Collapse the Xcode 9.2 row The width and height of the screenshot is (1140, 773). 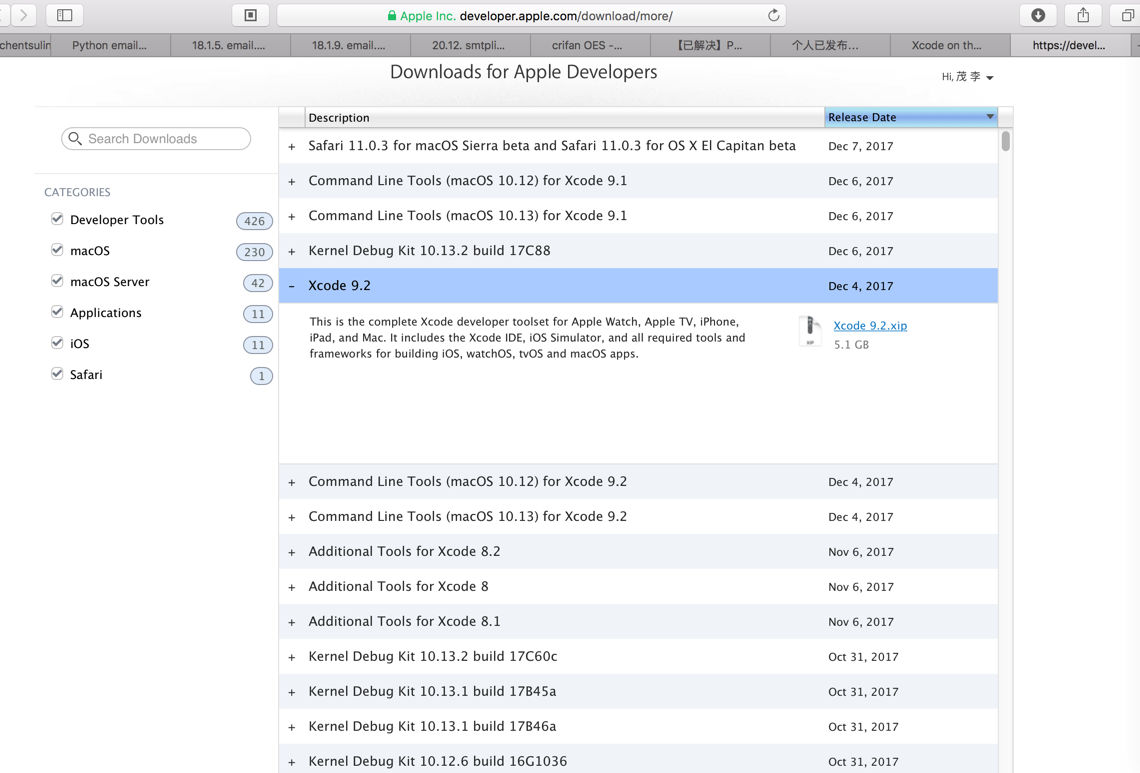[292, 287]
